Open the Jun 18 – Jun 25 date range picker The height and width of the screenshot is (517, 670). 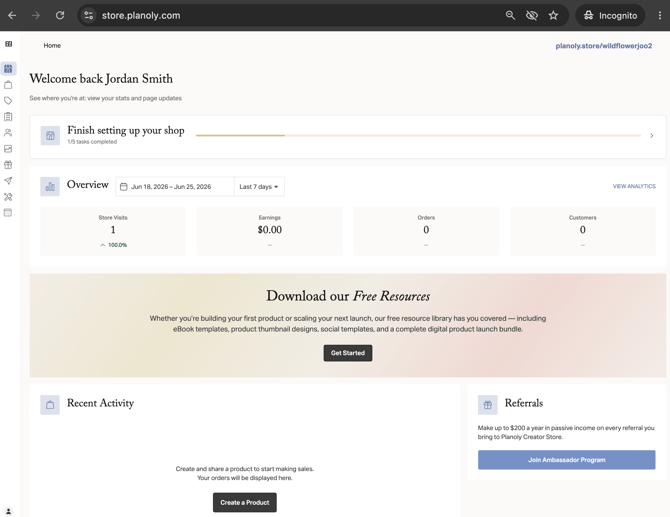pyautogui.click(x=175, y=187)
